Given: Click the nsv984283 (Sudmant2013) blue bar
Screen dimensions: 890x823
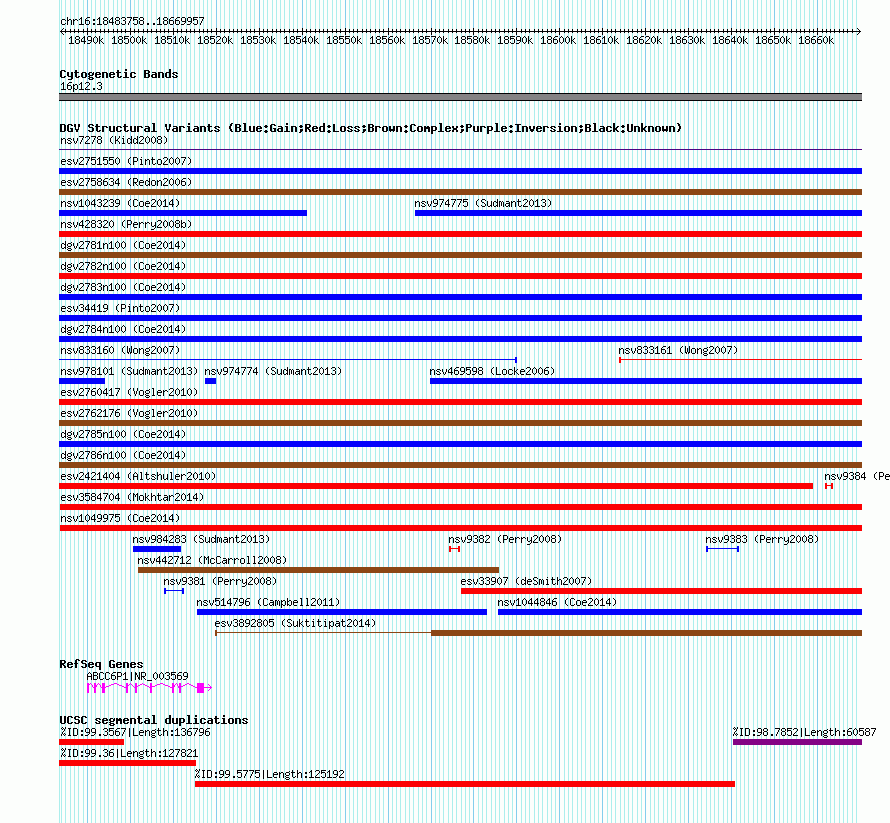Looking at the screenshot, I should tap(157, 549).
